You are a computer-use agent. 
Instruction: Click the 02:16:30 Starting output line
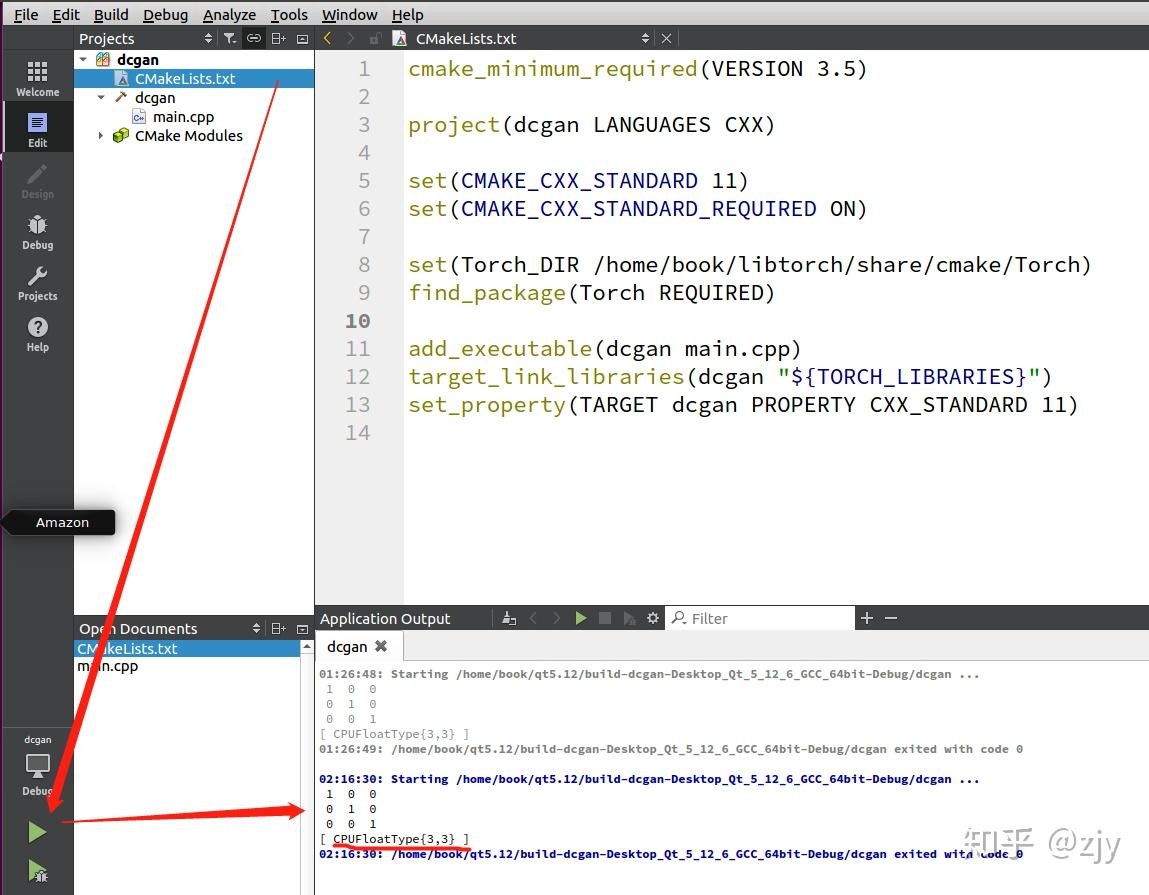(649, 779)
